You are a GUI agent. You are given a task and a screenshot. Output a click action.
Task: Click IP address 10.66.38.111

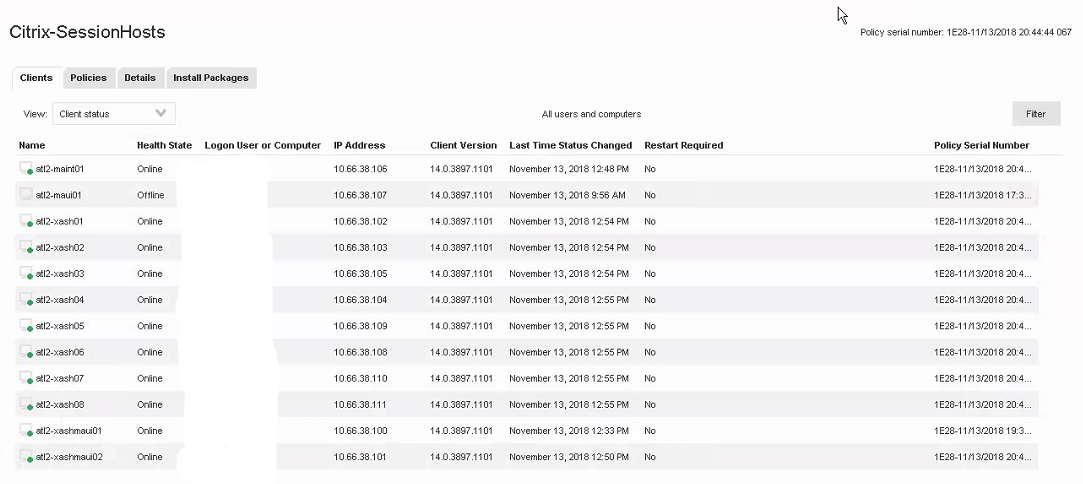[x=361, y=405]
